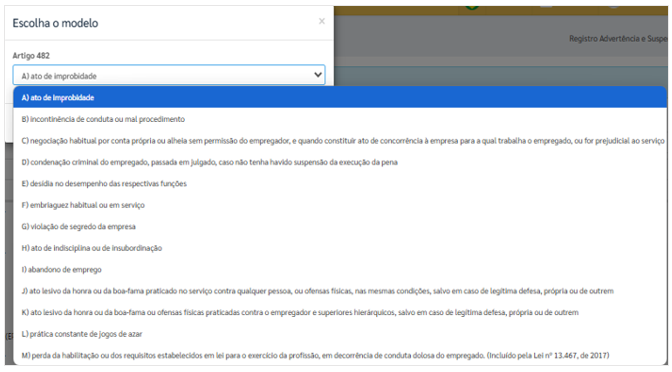This screenshot has height=372, width=672.
Task: Pick D) condenação criminal do empregado
Action: click(340, 162)
